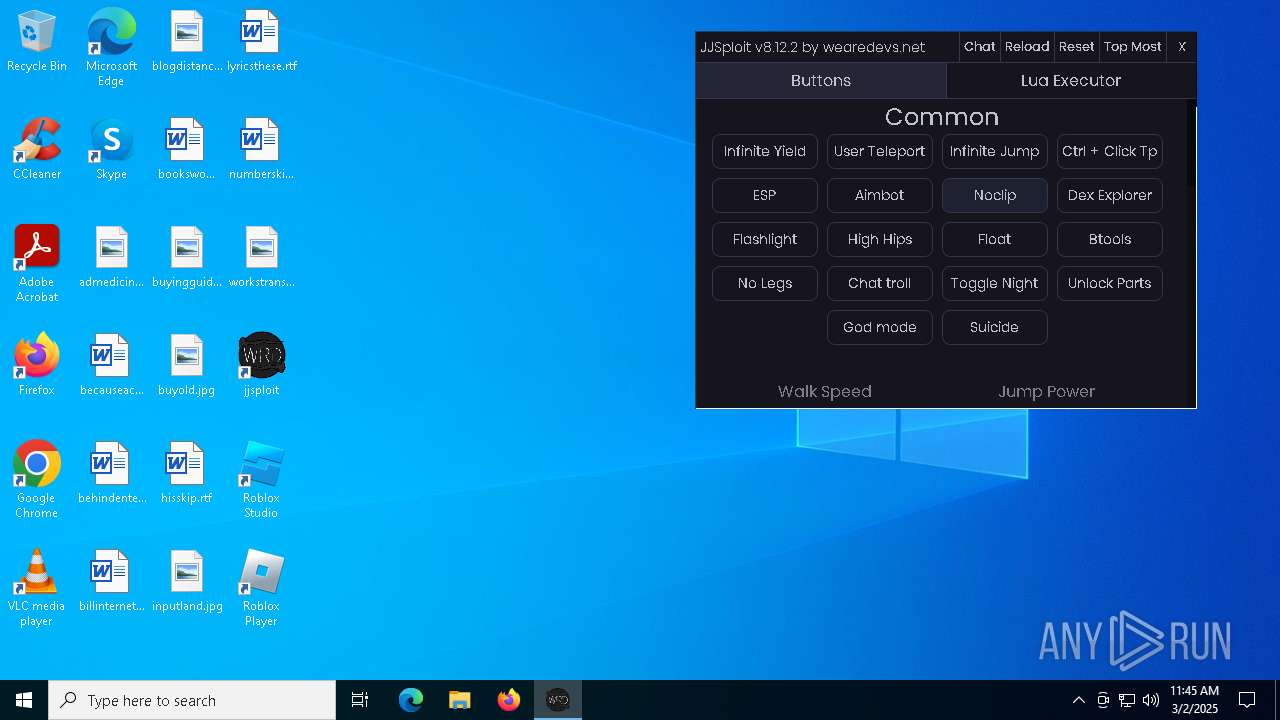Click the ESP button

[765, 195]
